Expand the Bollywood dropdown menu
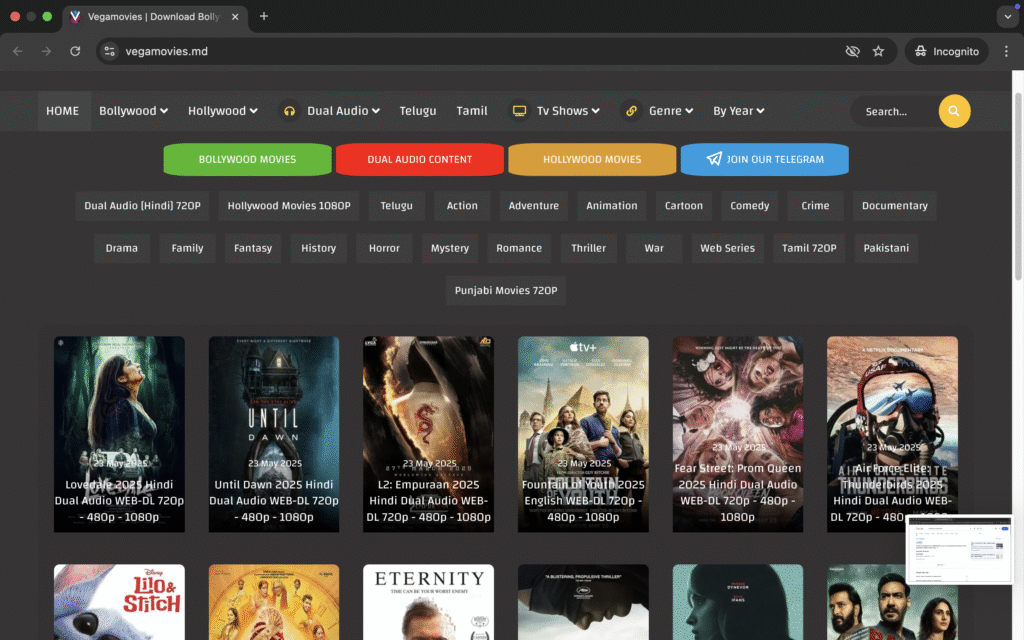The height and width of the screenshot is (640, 1024). coord(133,111)
